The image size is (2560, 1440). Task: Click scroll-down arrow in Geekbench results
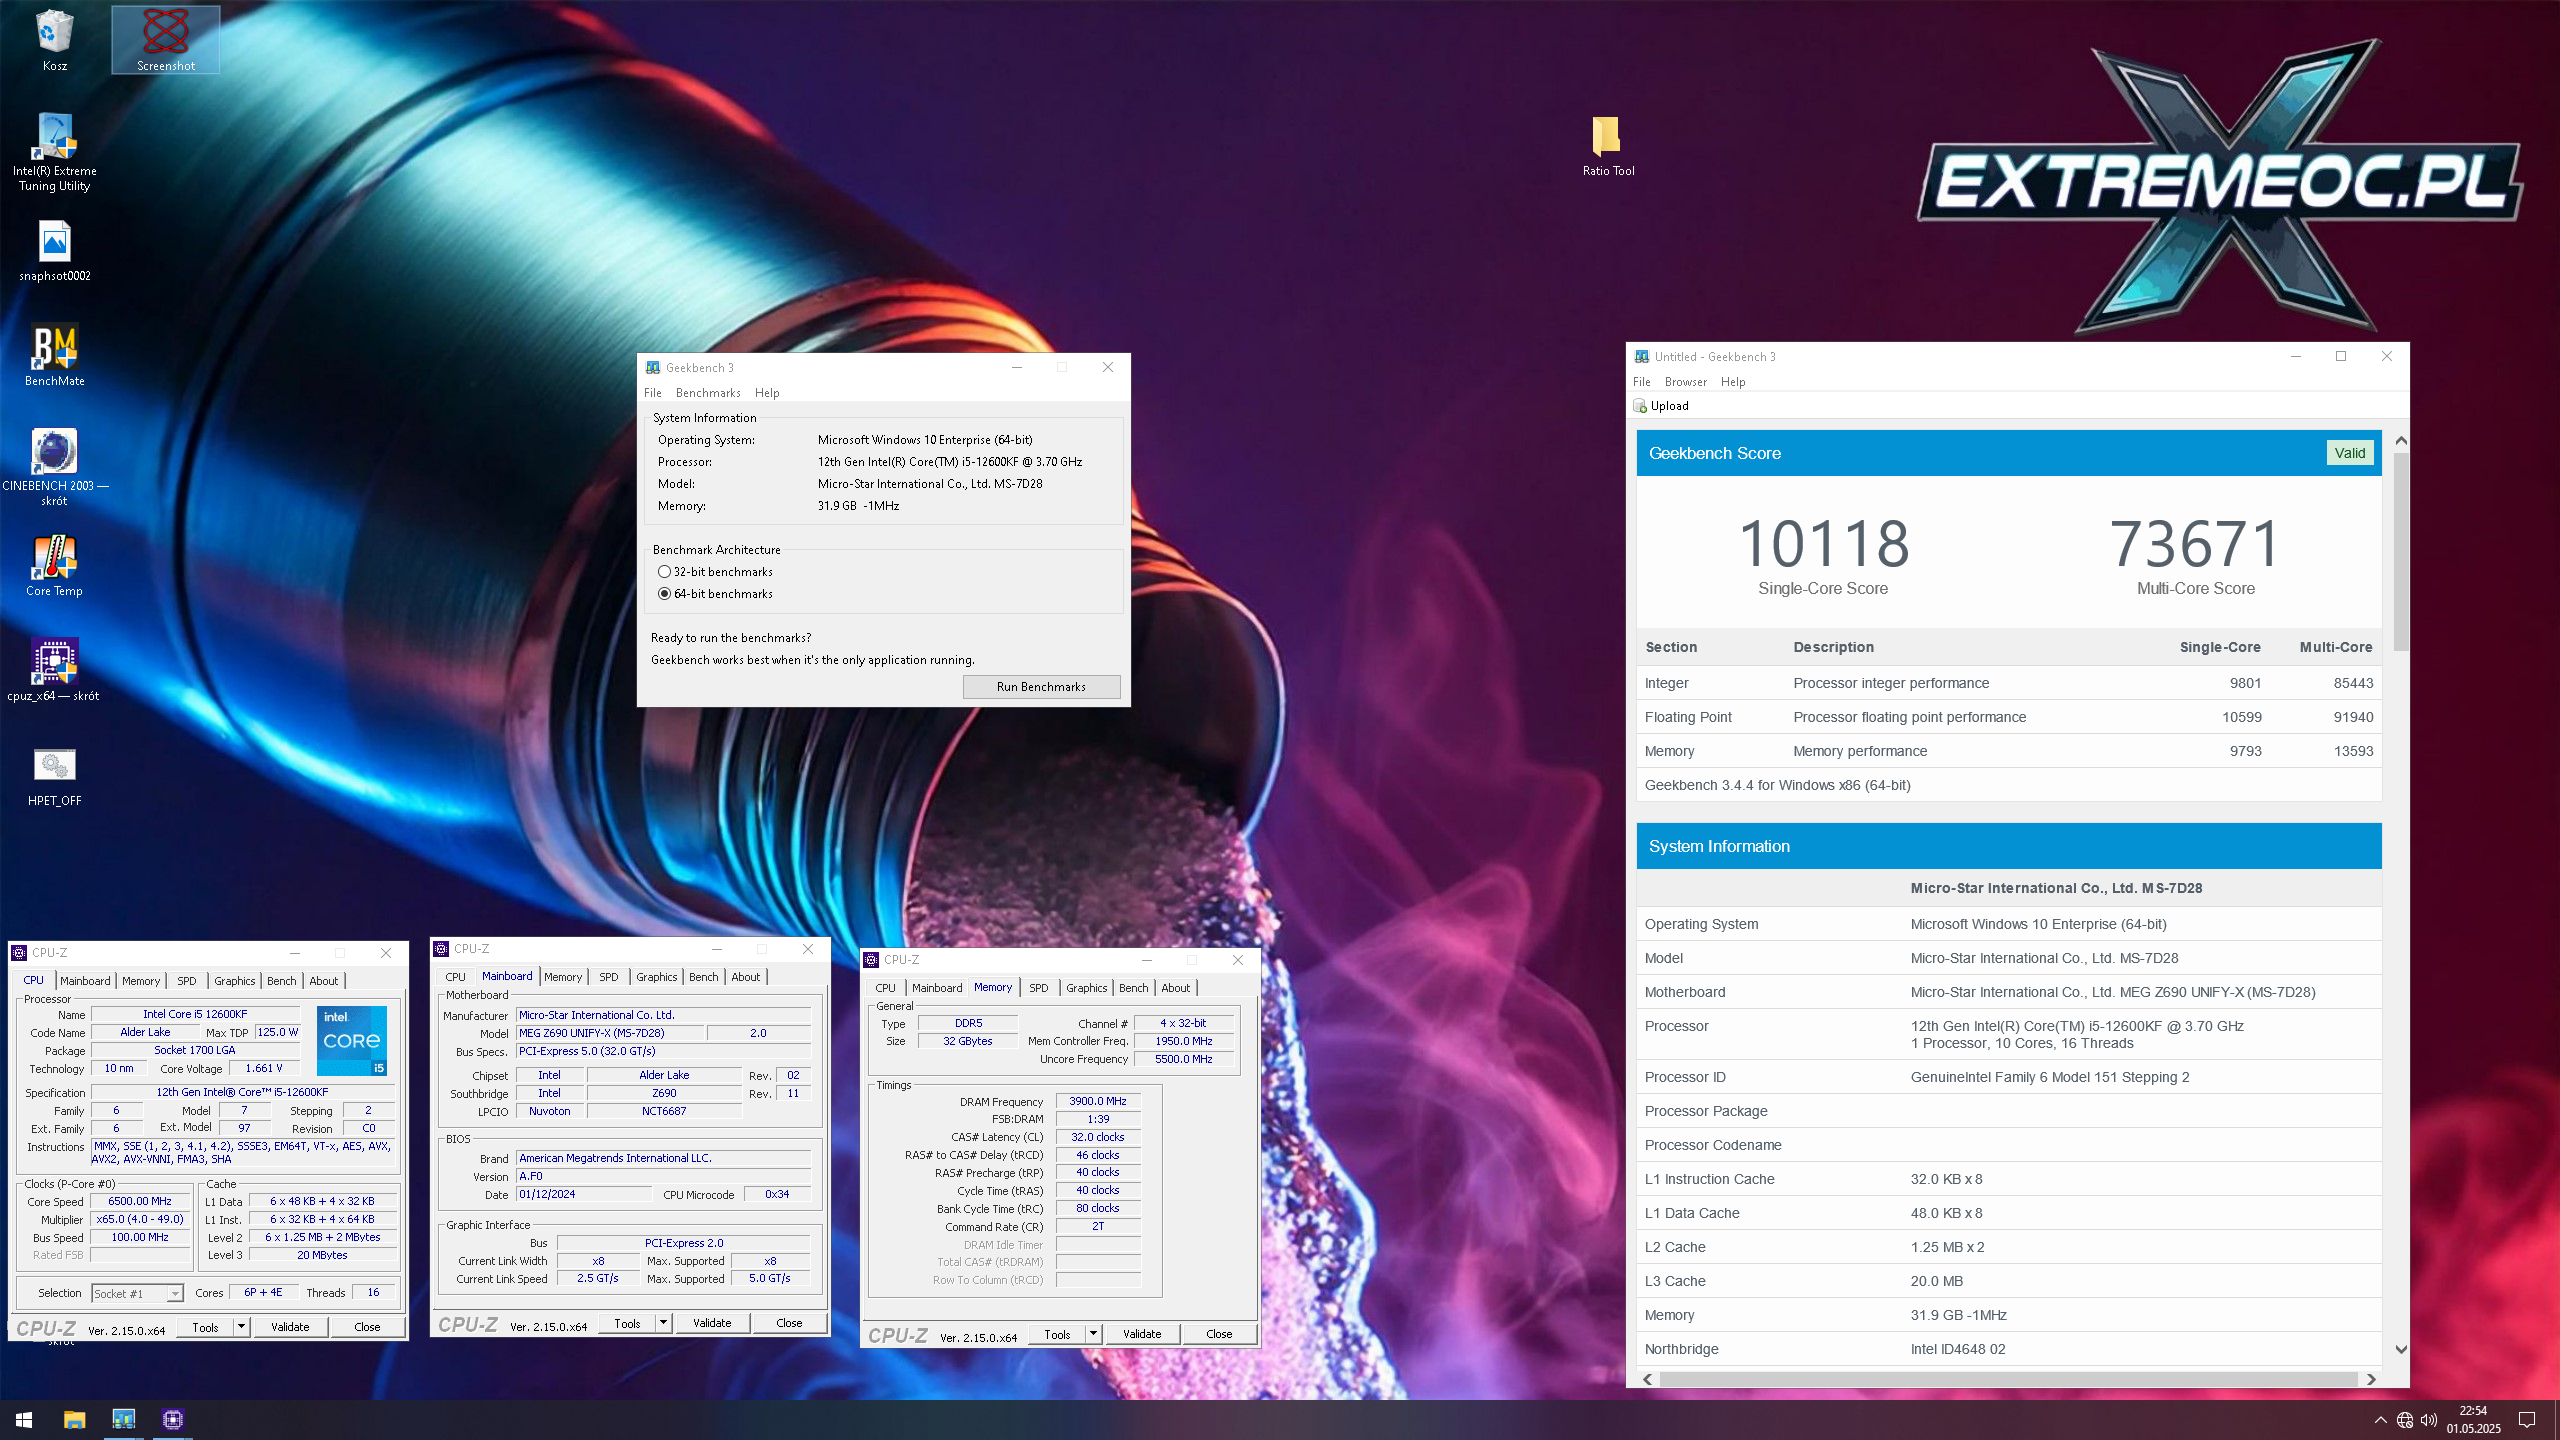[x=2401, y=1349]
